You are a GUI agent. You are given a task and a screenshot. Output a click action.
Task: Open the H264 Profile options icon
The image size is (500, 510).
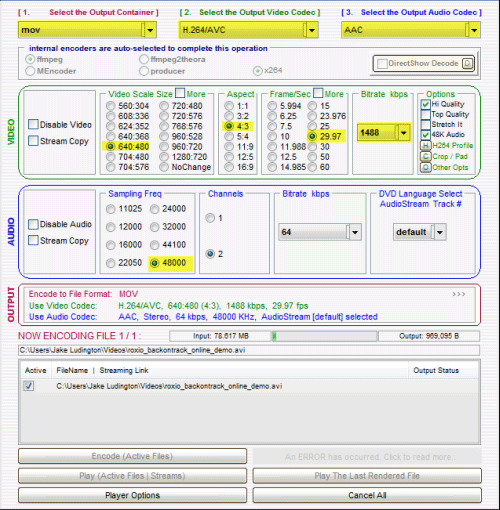coord(425,145)
